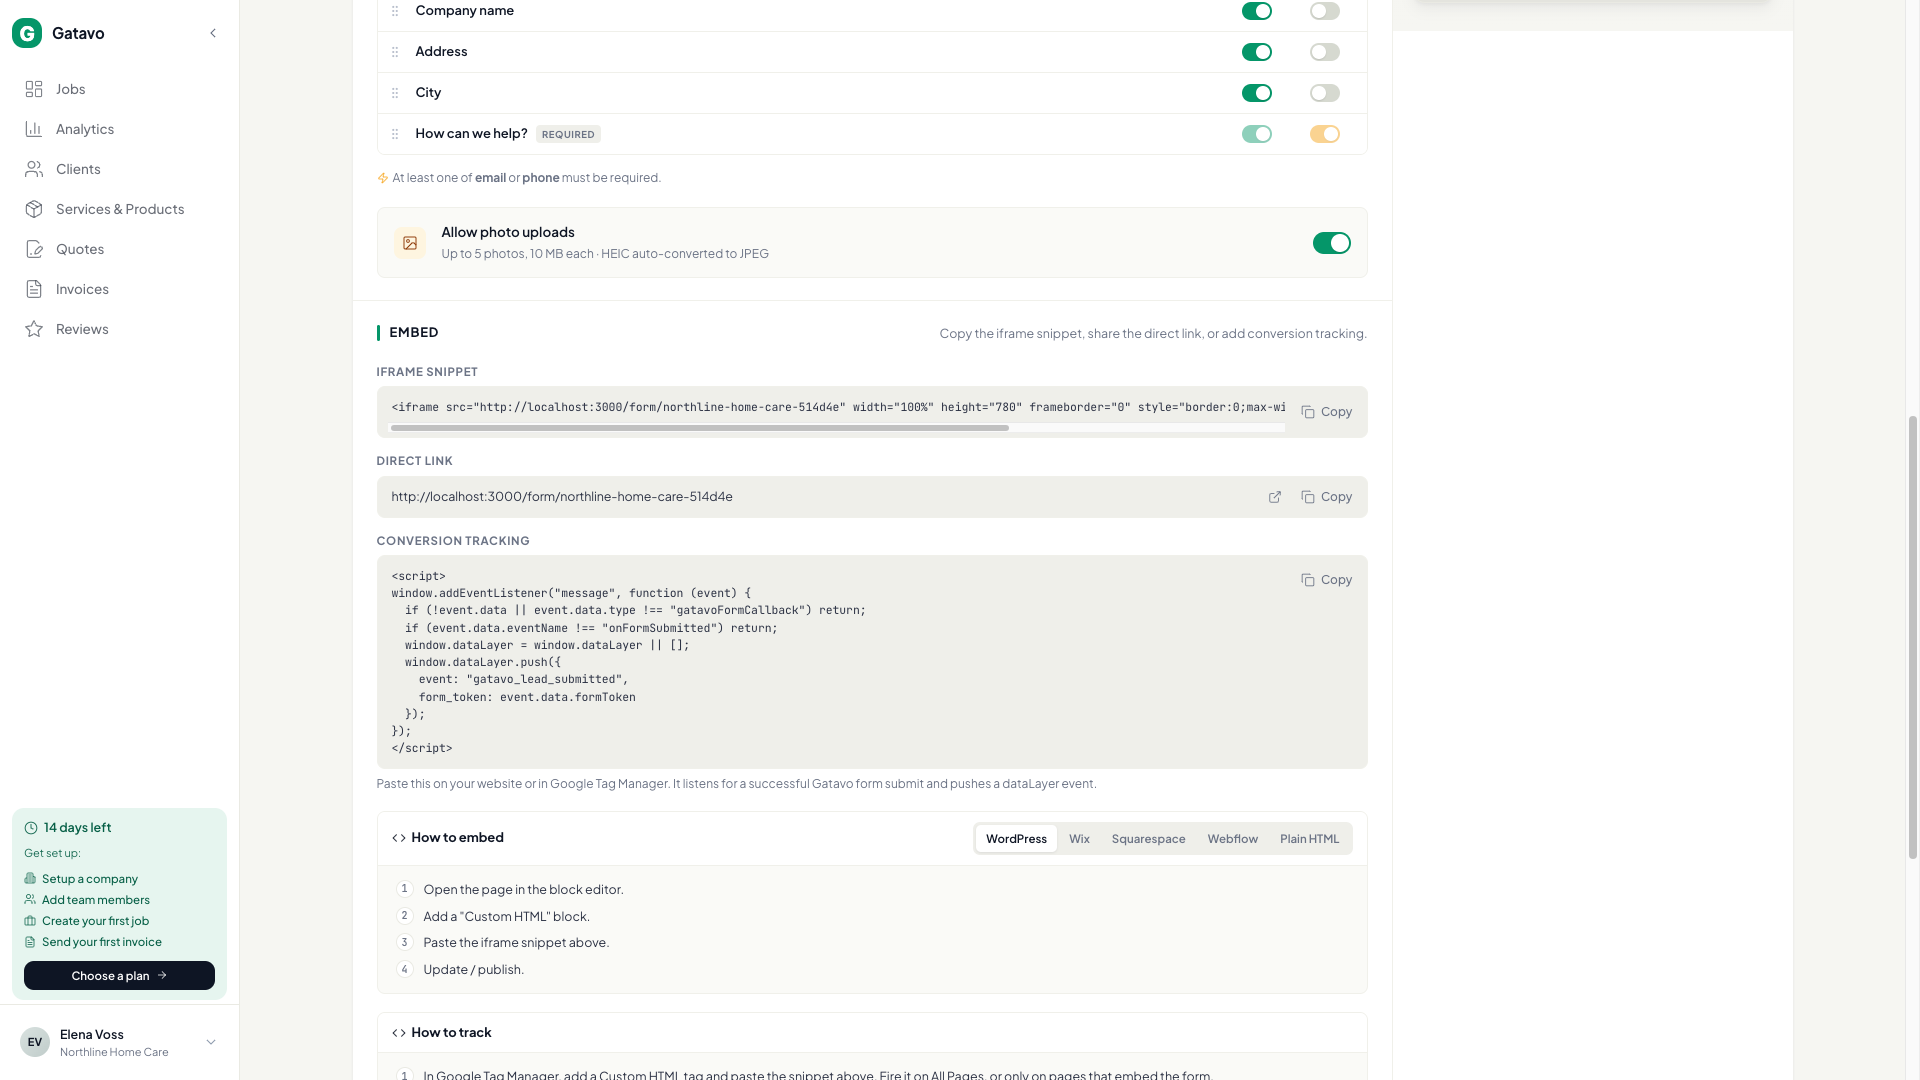Viewport: 1920px width, 1080px height.
Task: Select the WordPress embed tab
Action: pyautogui.click(x=1016, y=839)
